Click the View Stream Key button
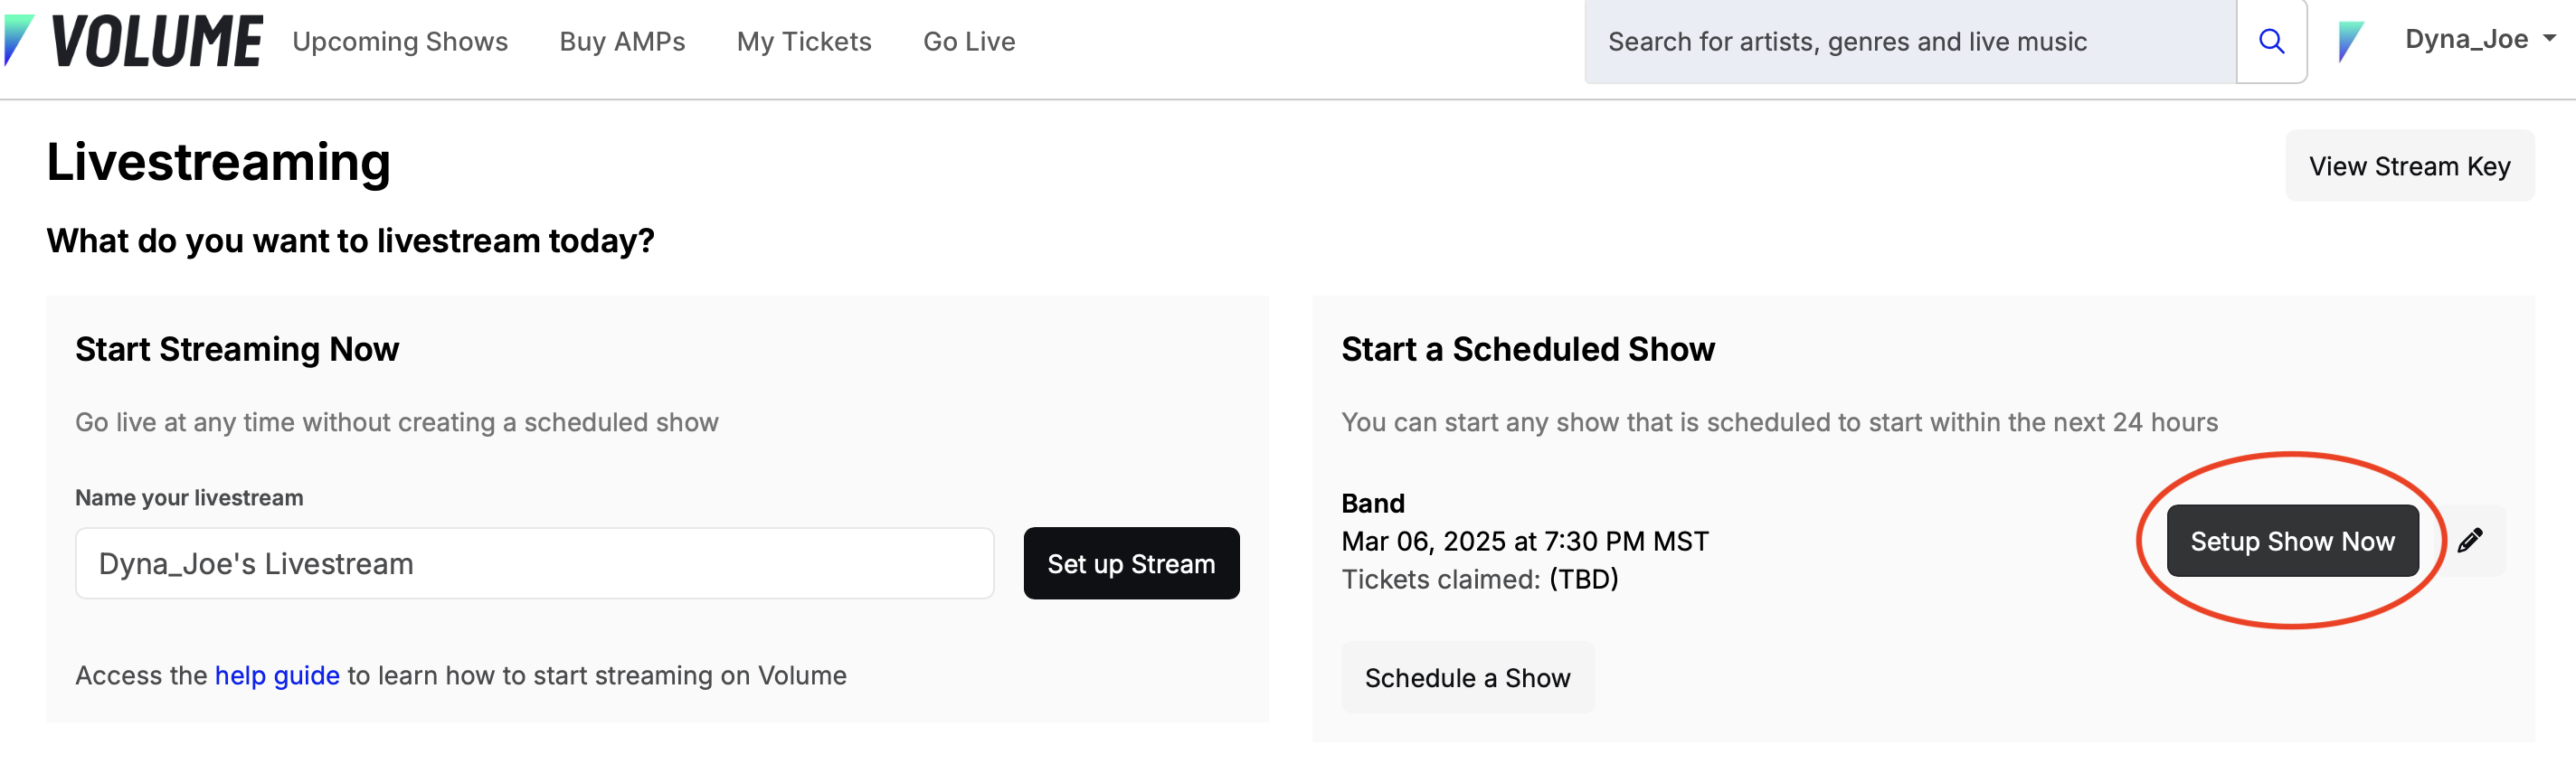Image resolution: width=2576 pixels, height=764 pixels. (2409, 166)
